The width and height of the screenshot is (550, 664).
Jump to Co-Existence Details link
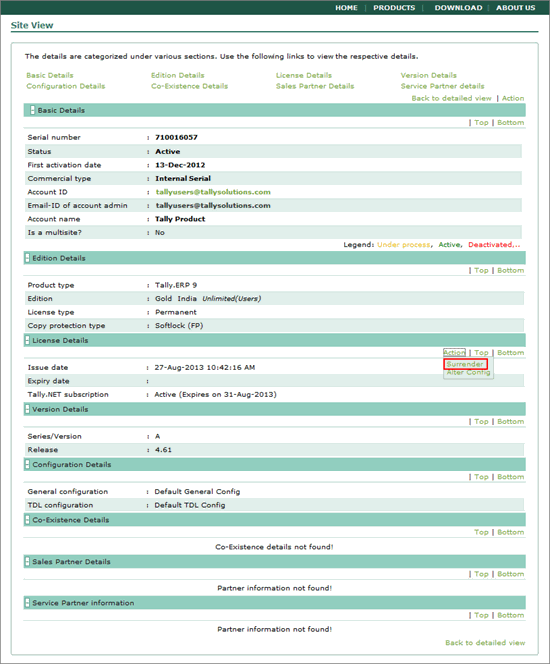tap(189, 86)
